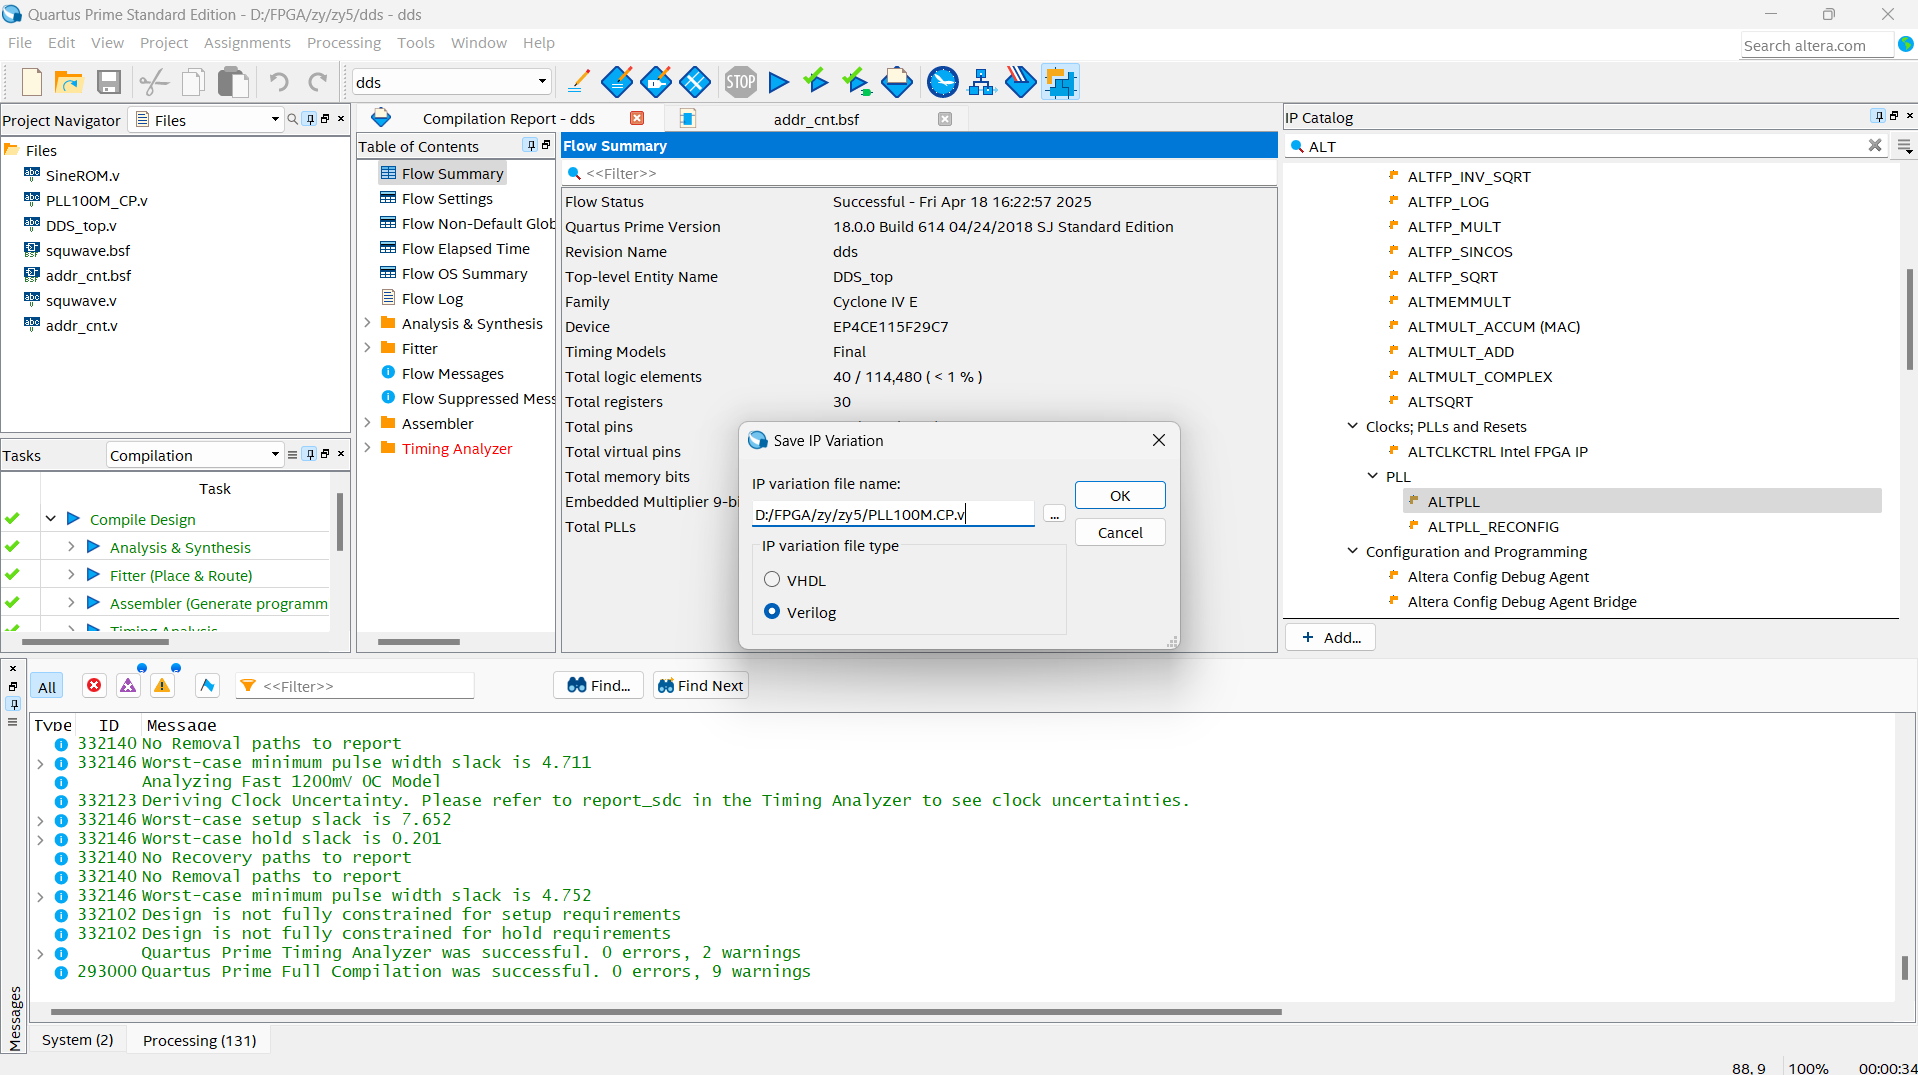
Task: Click OK in Save IP Variation dialog
Action: click(1120, 496)
